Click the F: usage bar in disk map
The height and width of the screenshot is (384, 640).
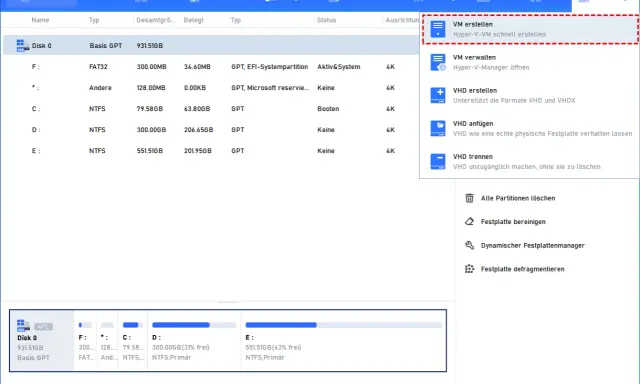click(85, 325)
